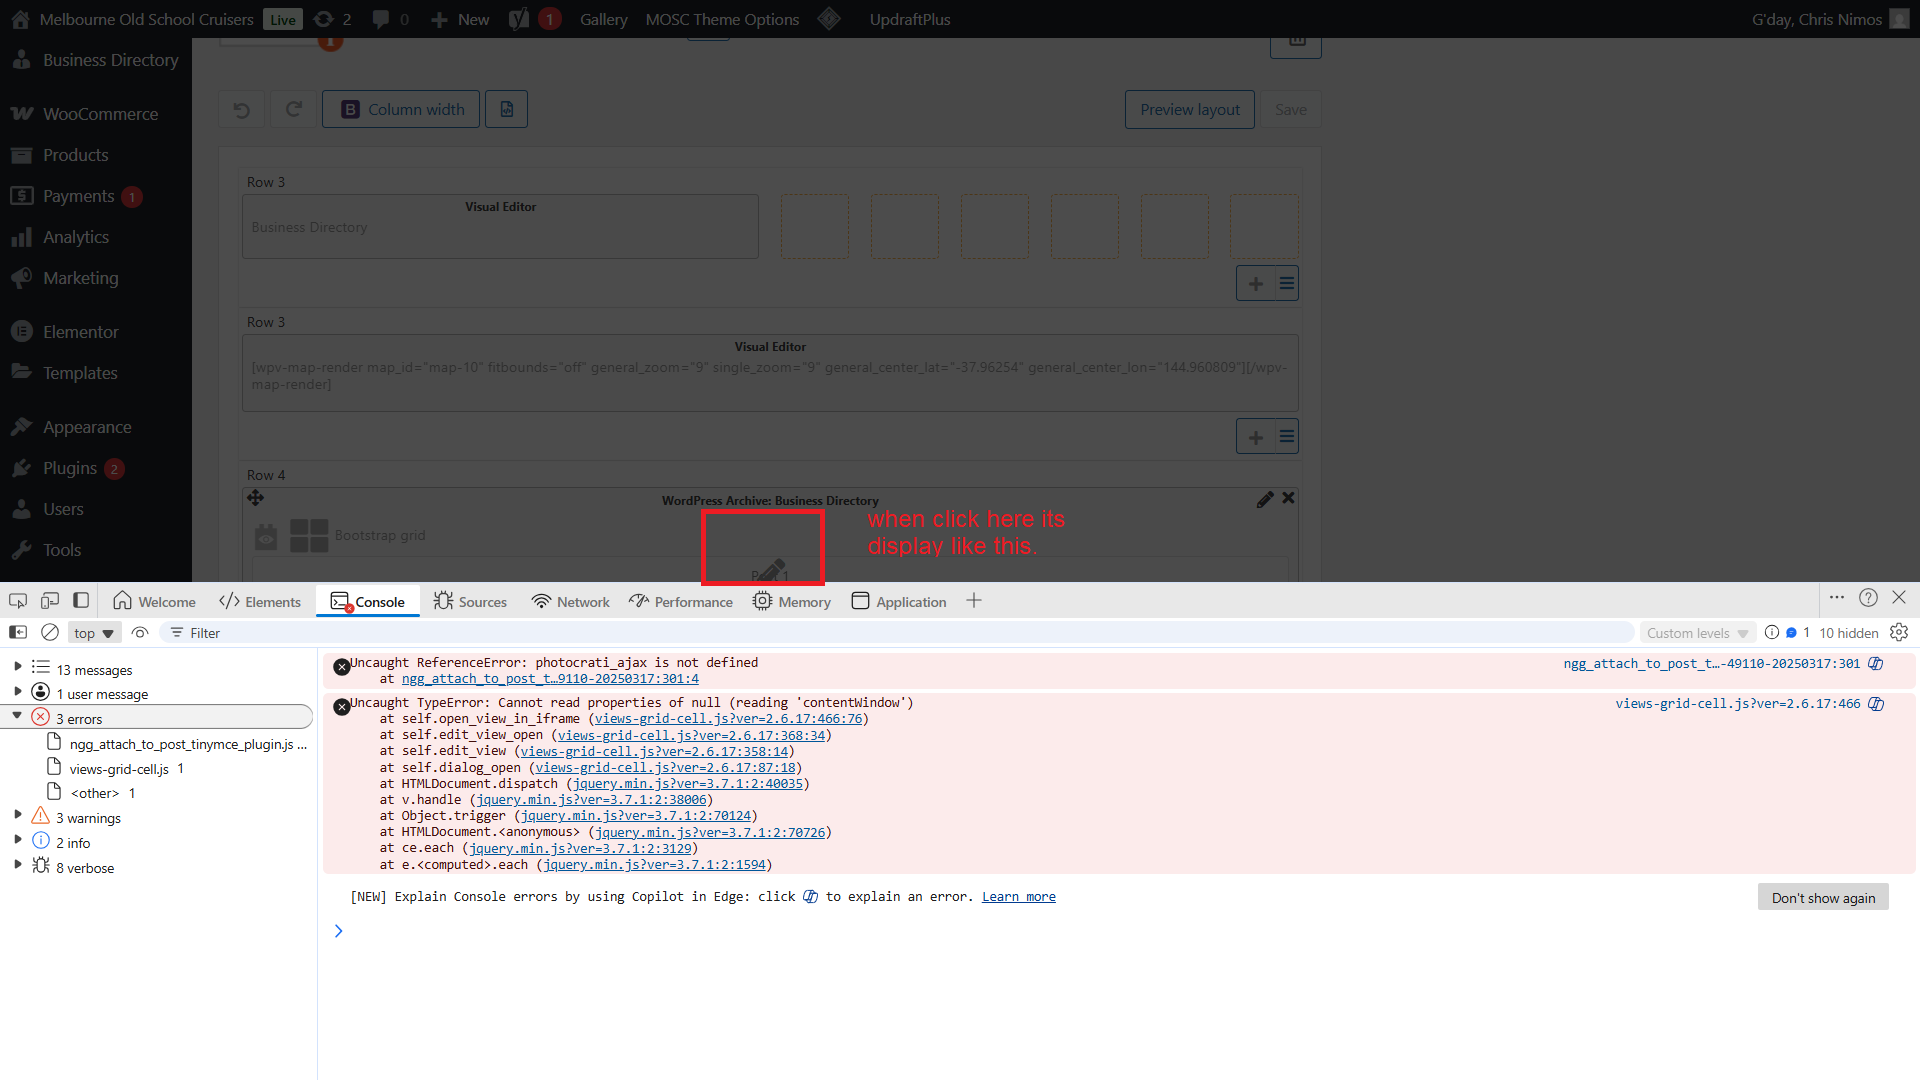Open the Business Directory admin menu
This screenshot has width=1920, height=1080.
(x=96, y=60)
